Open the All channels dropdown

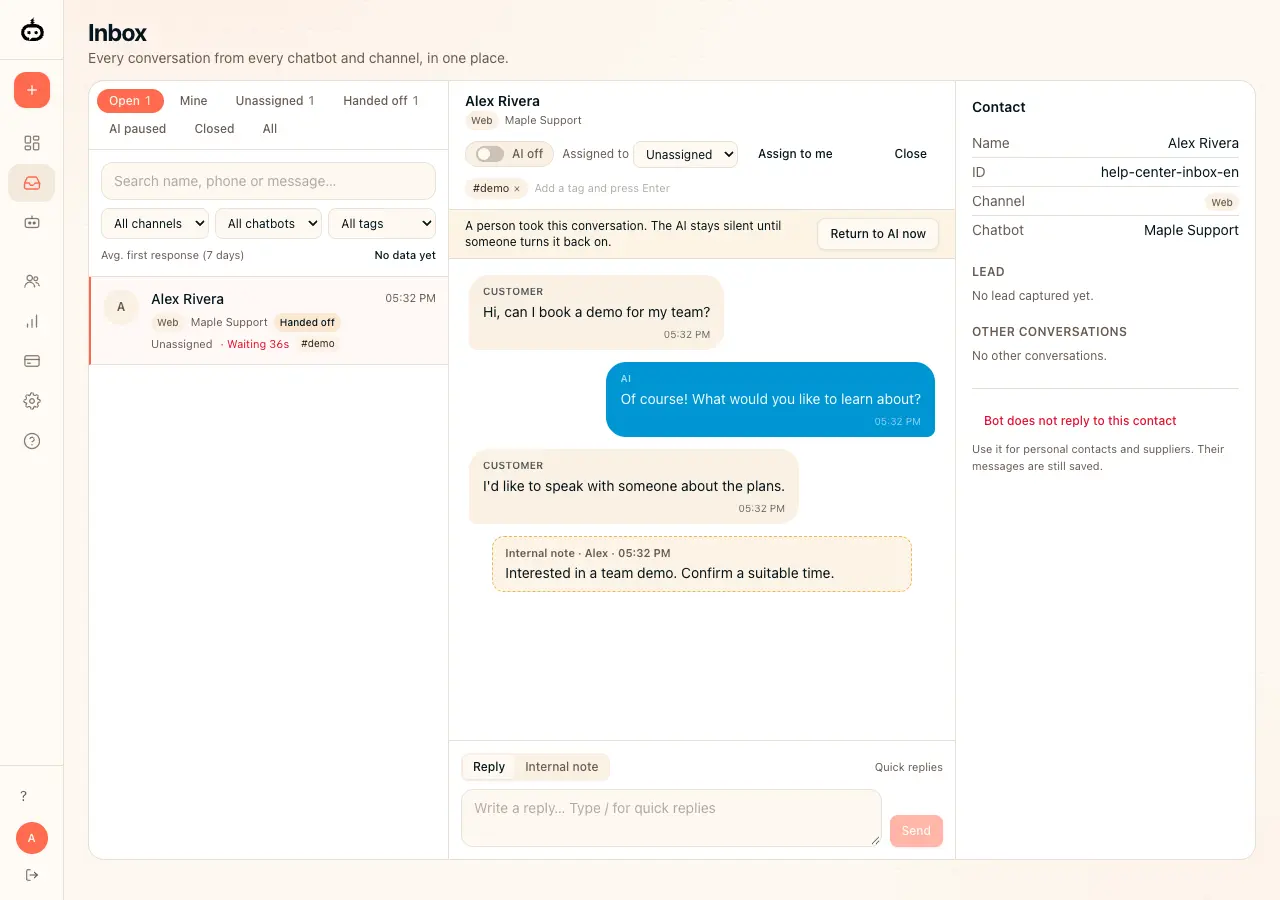click(155, 224)
